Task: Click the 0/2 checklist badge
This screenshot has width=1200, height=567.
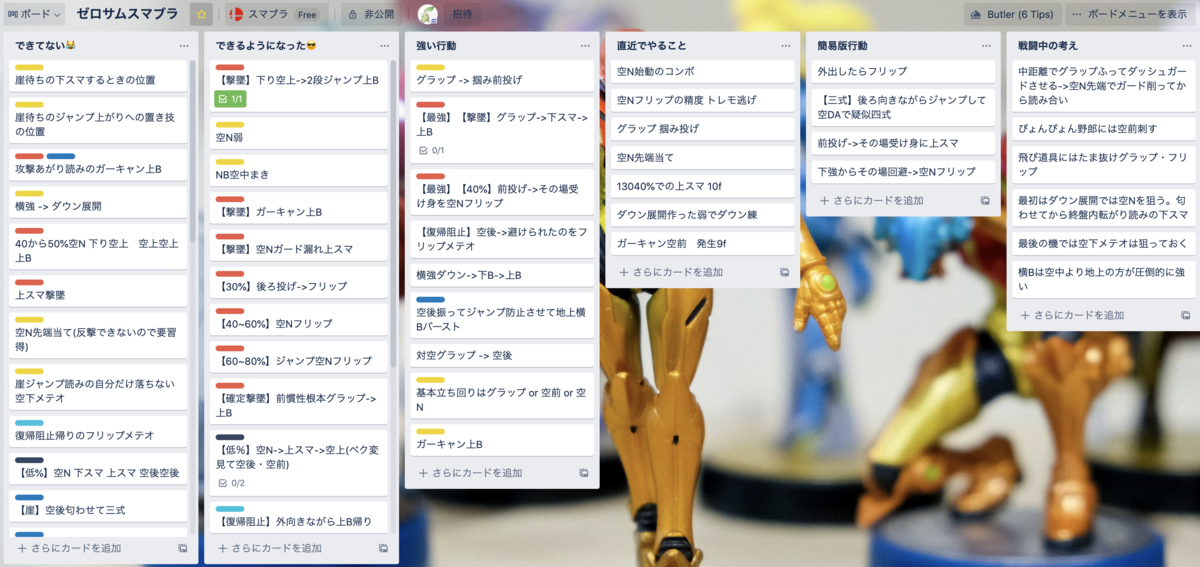Action: tap(230, 483)
